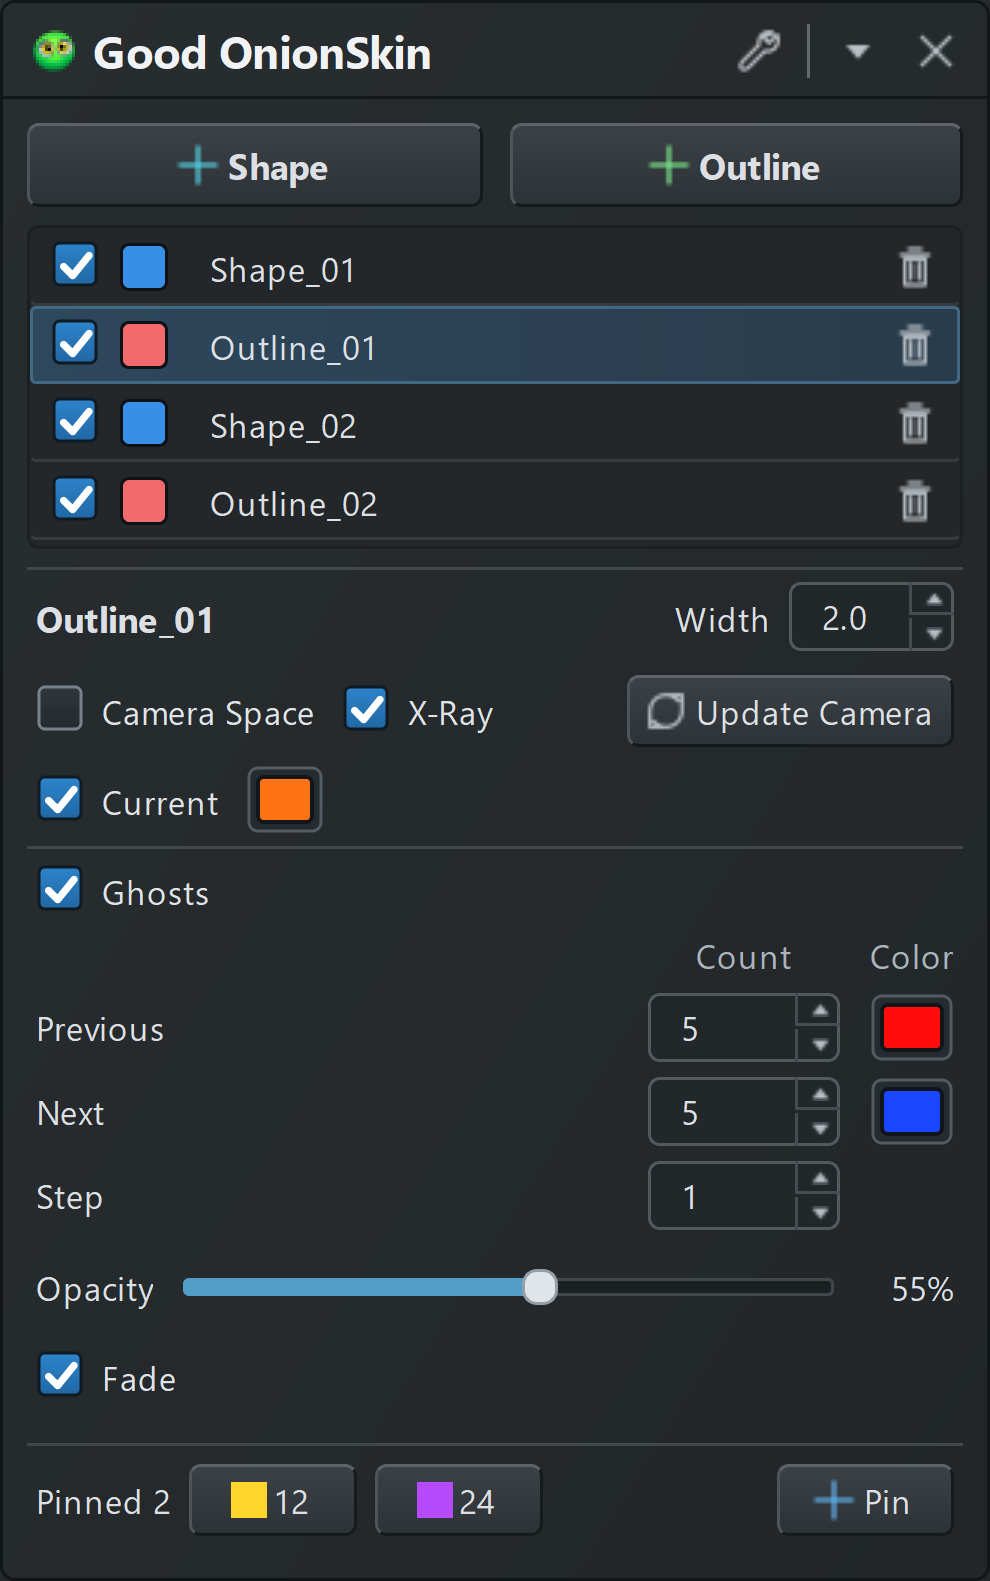This screenshot has width=990, height=1581.
Task: Click the Good OnionSkin green logo icon
Action: tap(54, 51)
